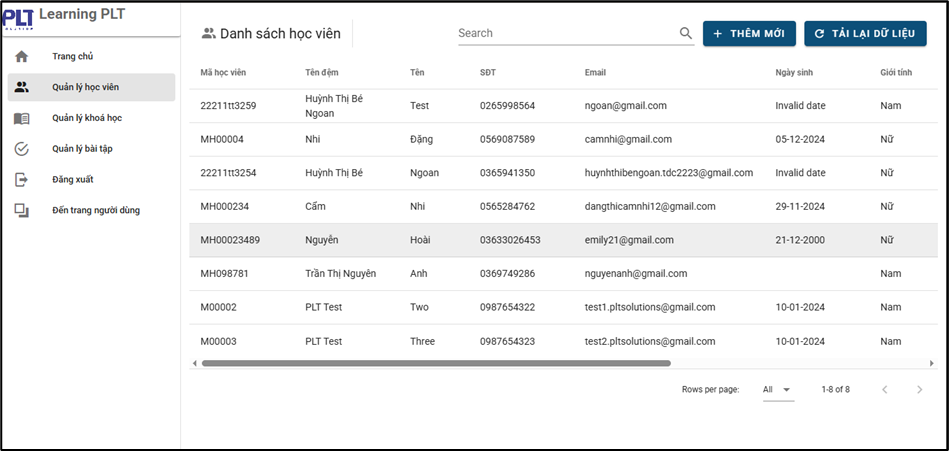Go to previous page using left chevron
Screen dimensions: 949x451
[x=885, y=389]
